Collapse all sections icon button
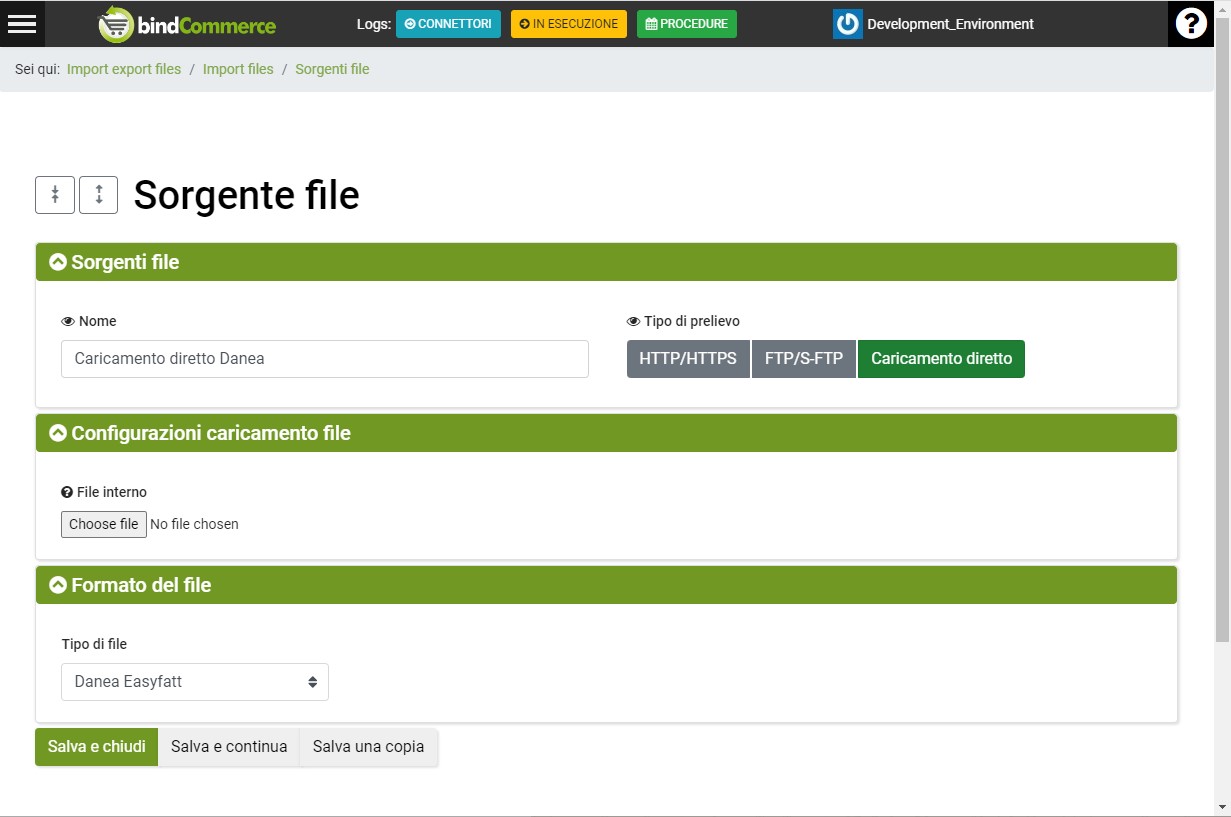Screen dimensions: 1231x817 click(55, 195)
